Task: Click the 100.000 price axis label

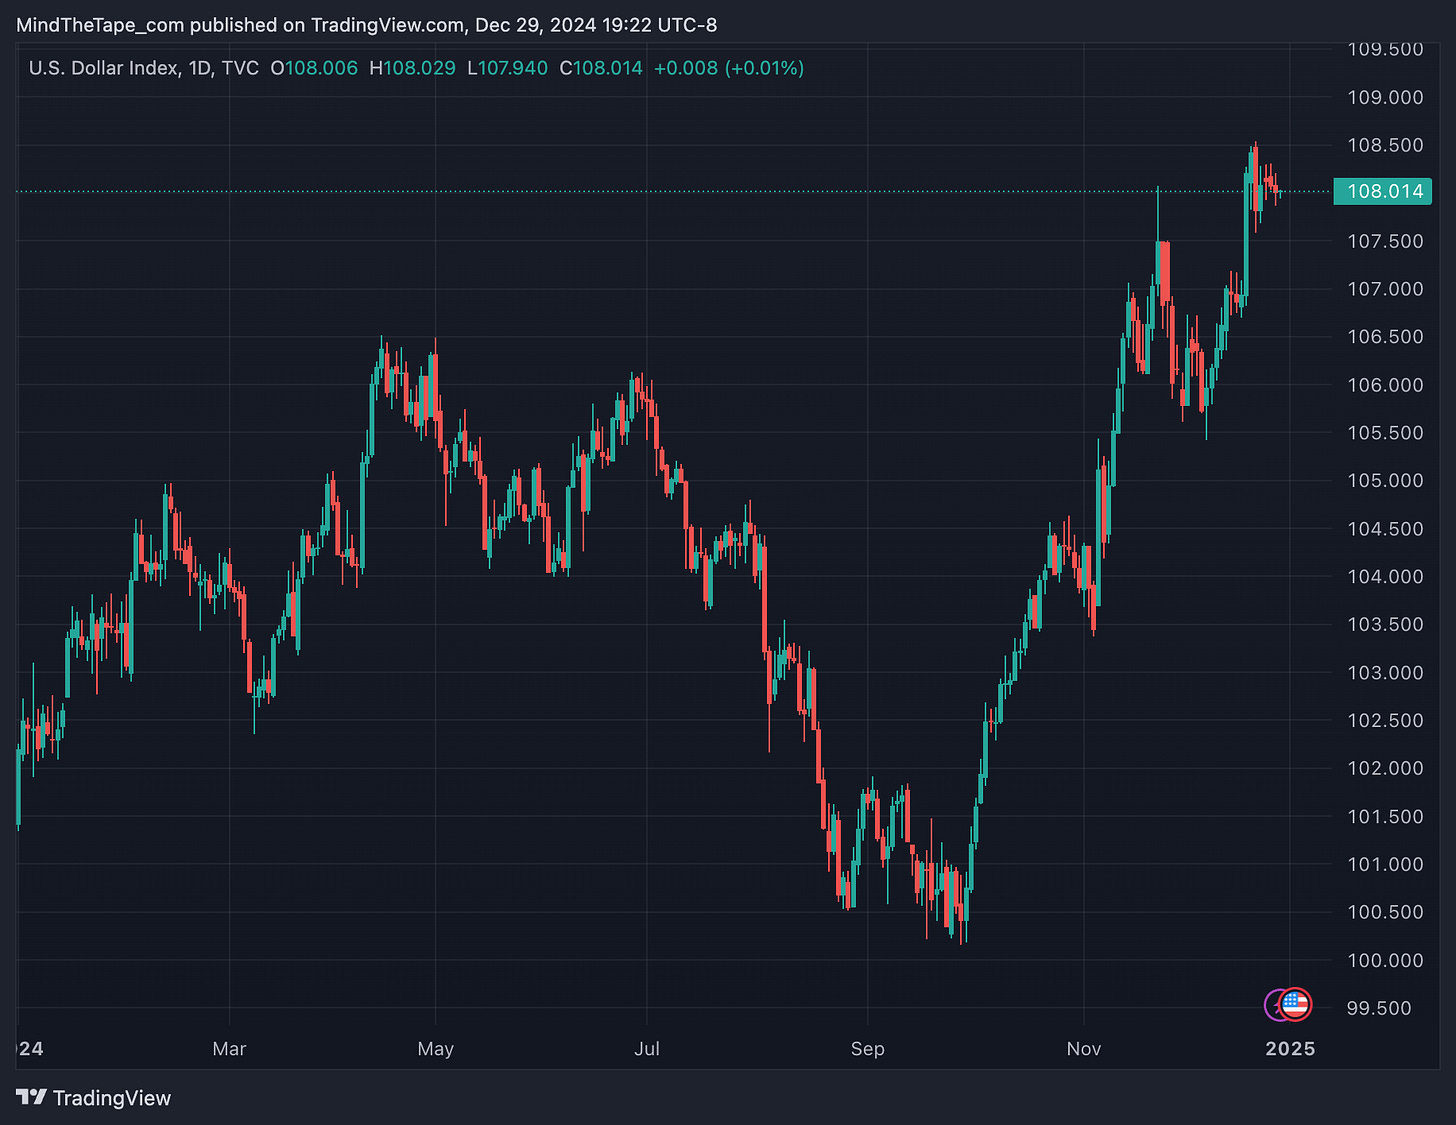Action: [1385, 960]
